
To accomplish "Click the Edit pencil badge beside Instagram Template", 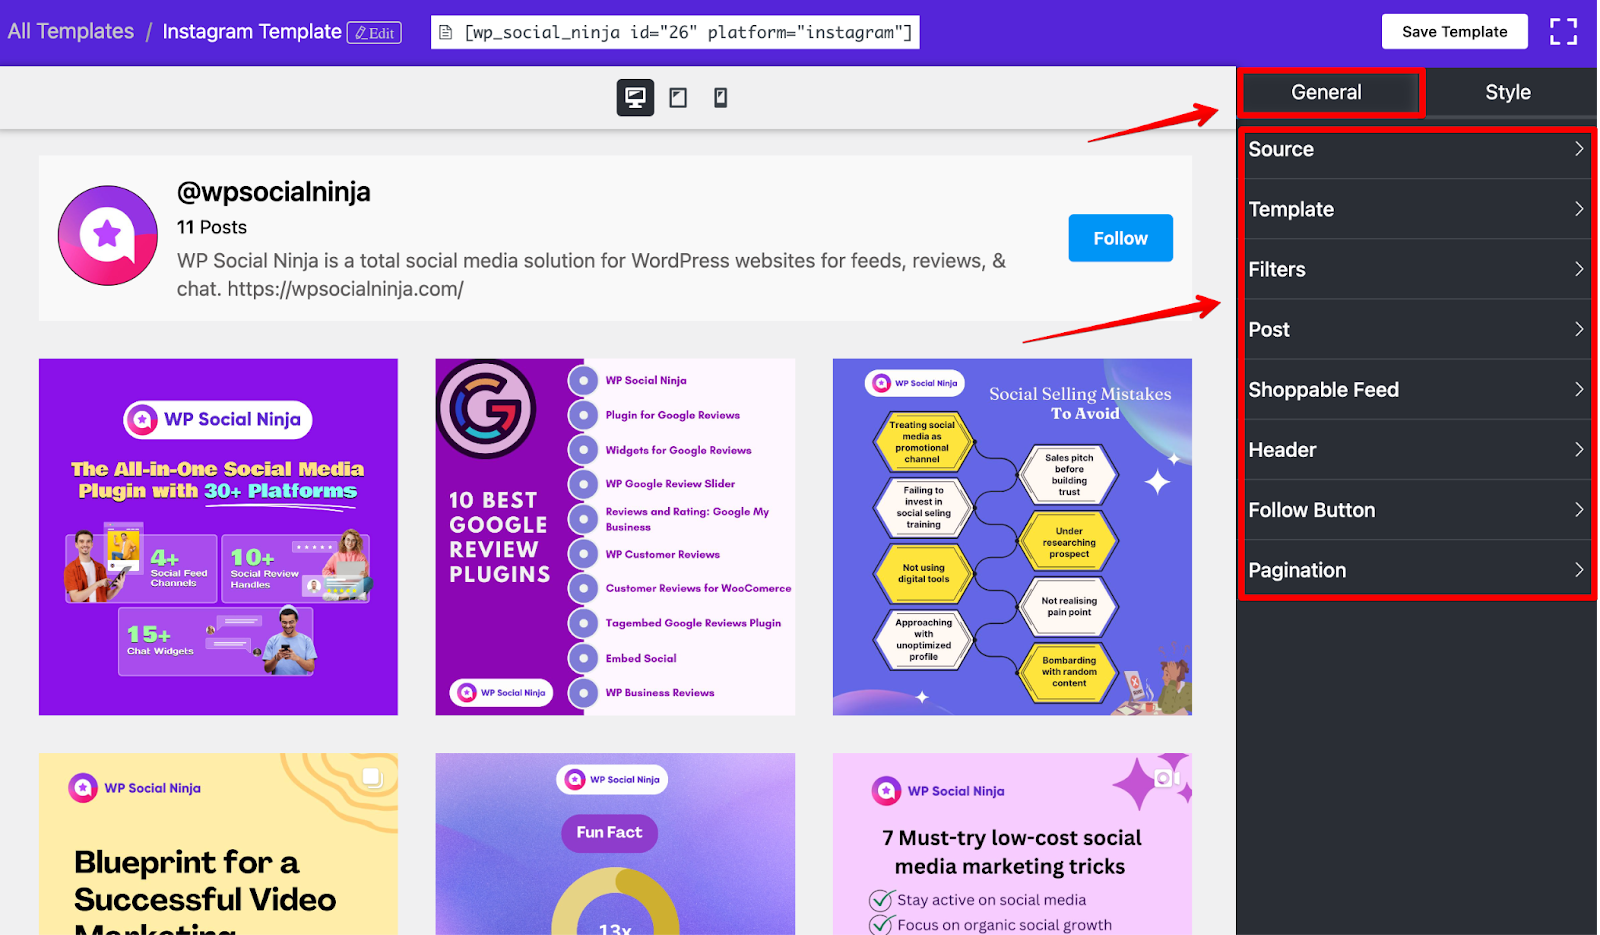I will [x=375, y=33].
